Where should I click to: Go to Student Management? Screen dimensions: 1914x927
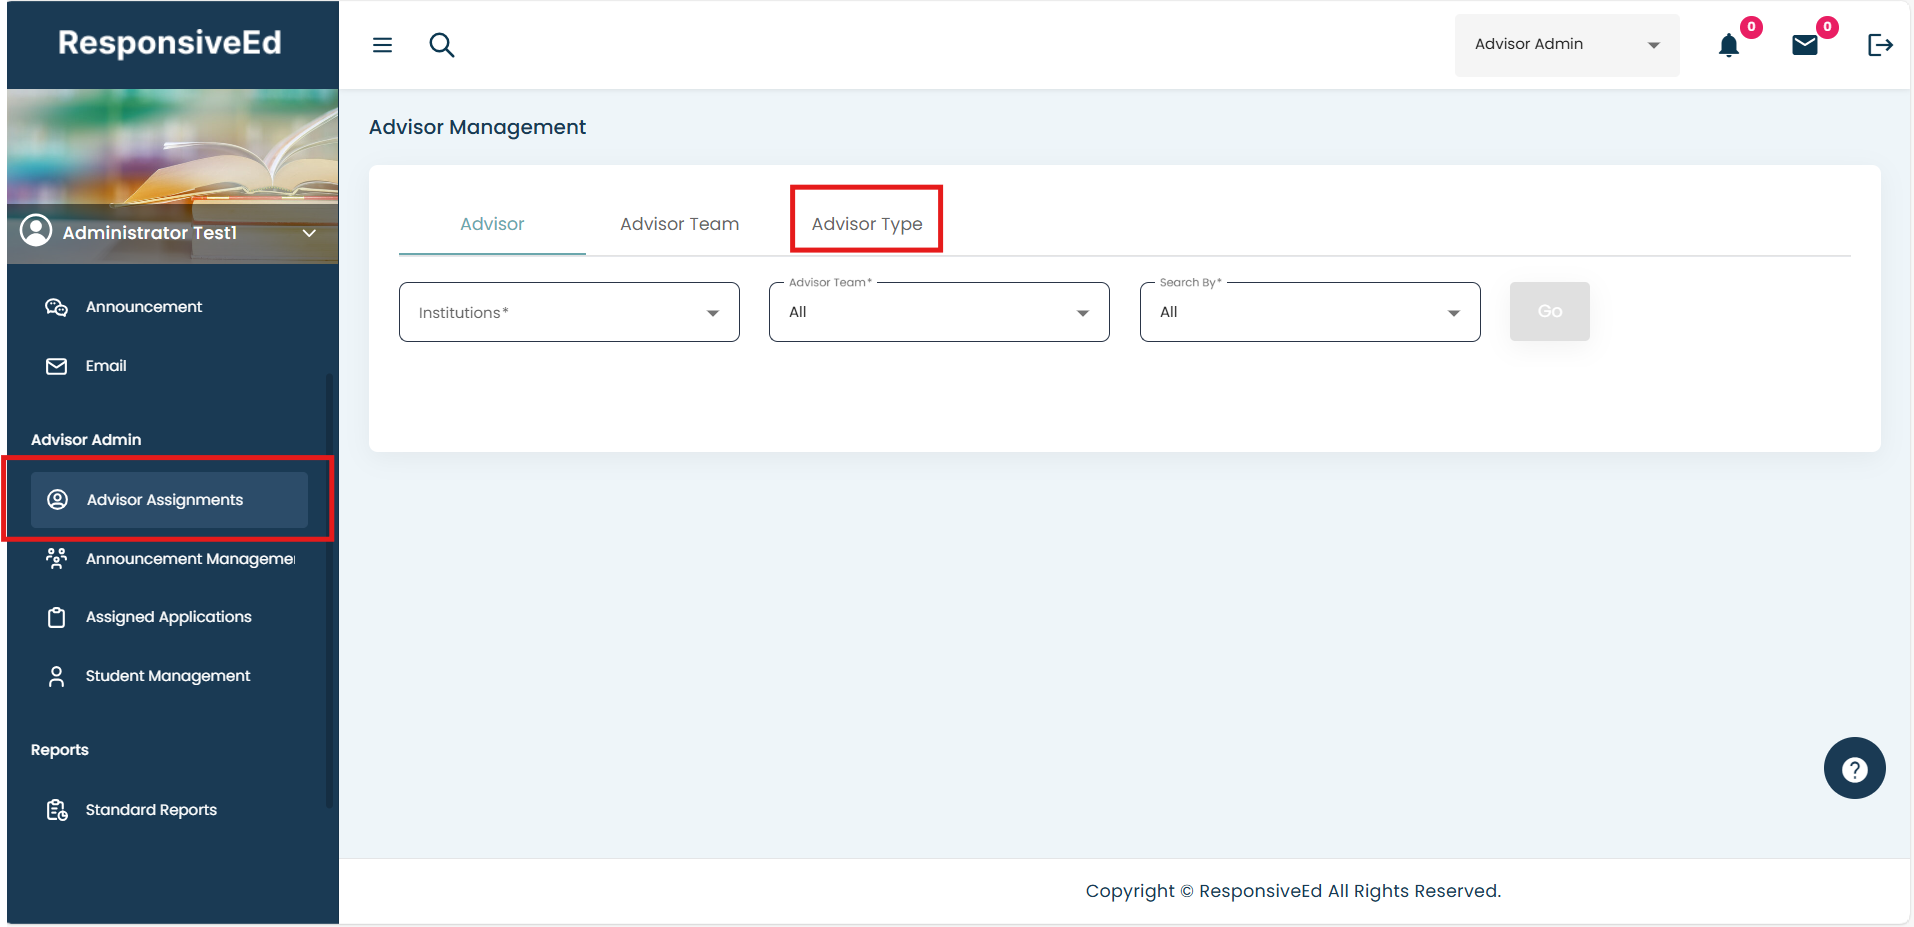[x=167, y=676]
